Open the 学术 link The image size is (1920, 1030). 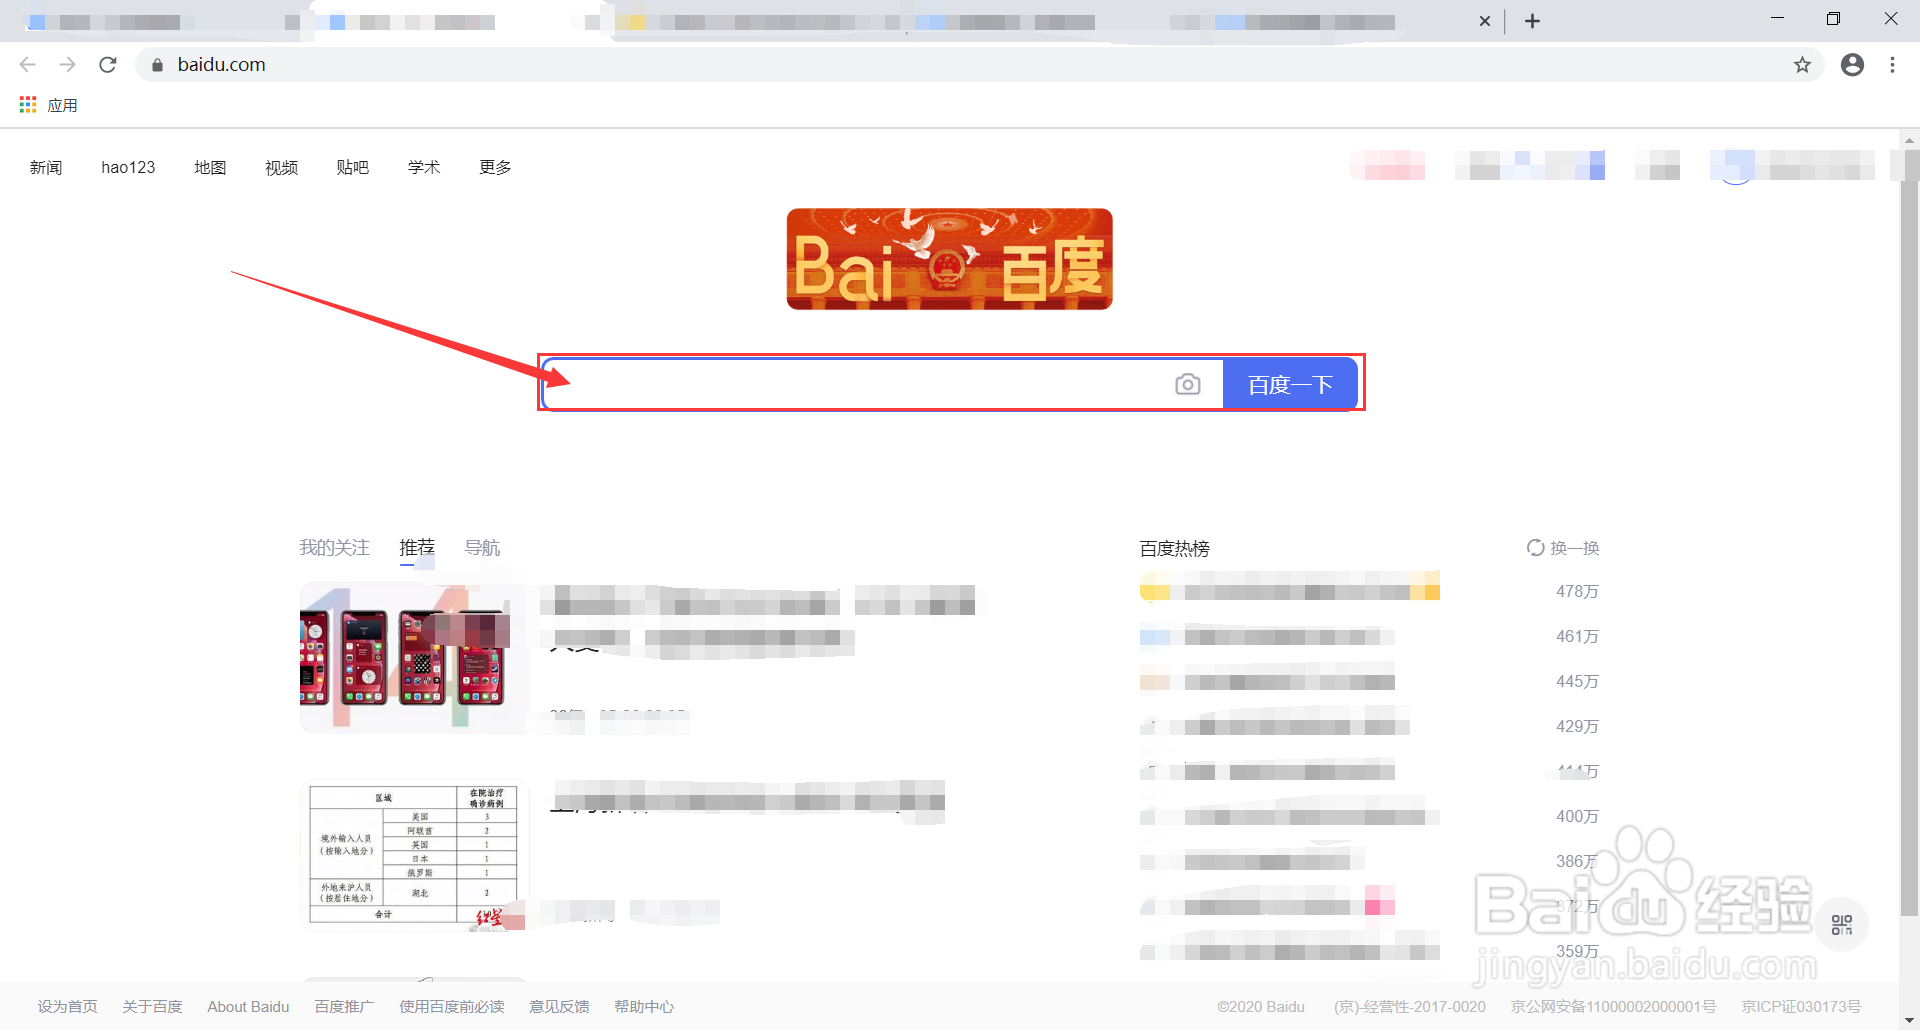424,167
